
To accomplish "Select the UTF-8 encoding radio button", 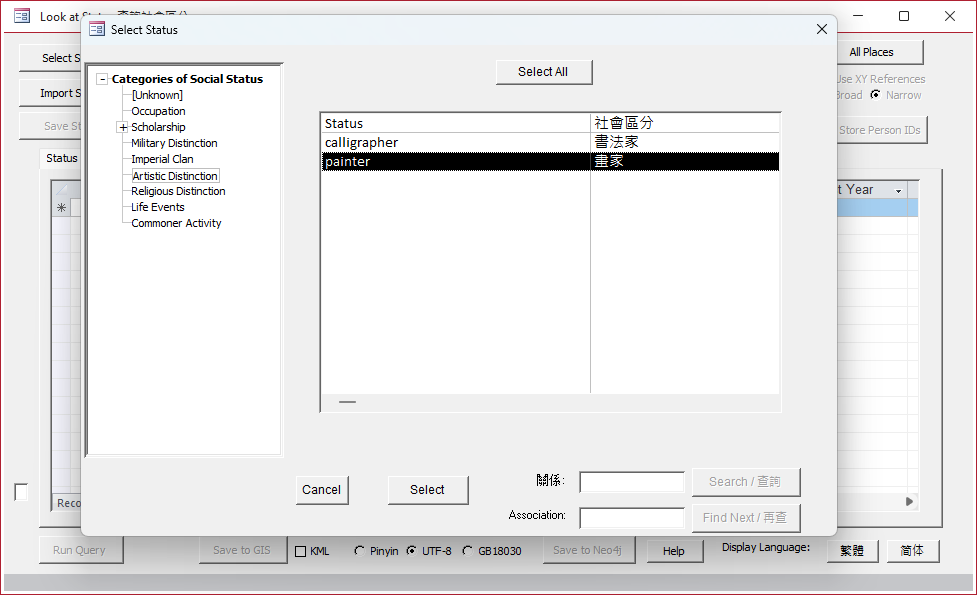I will click(412, 551).
